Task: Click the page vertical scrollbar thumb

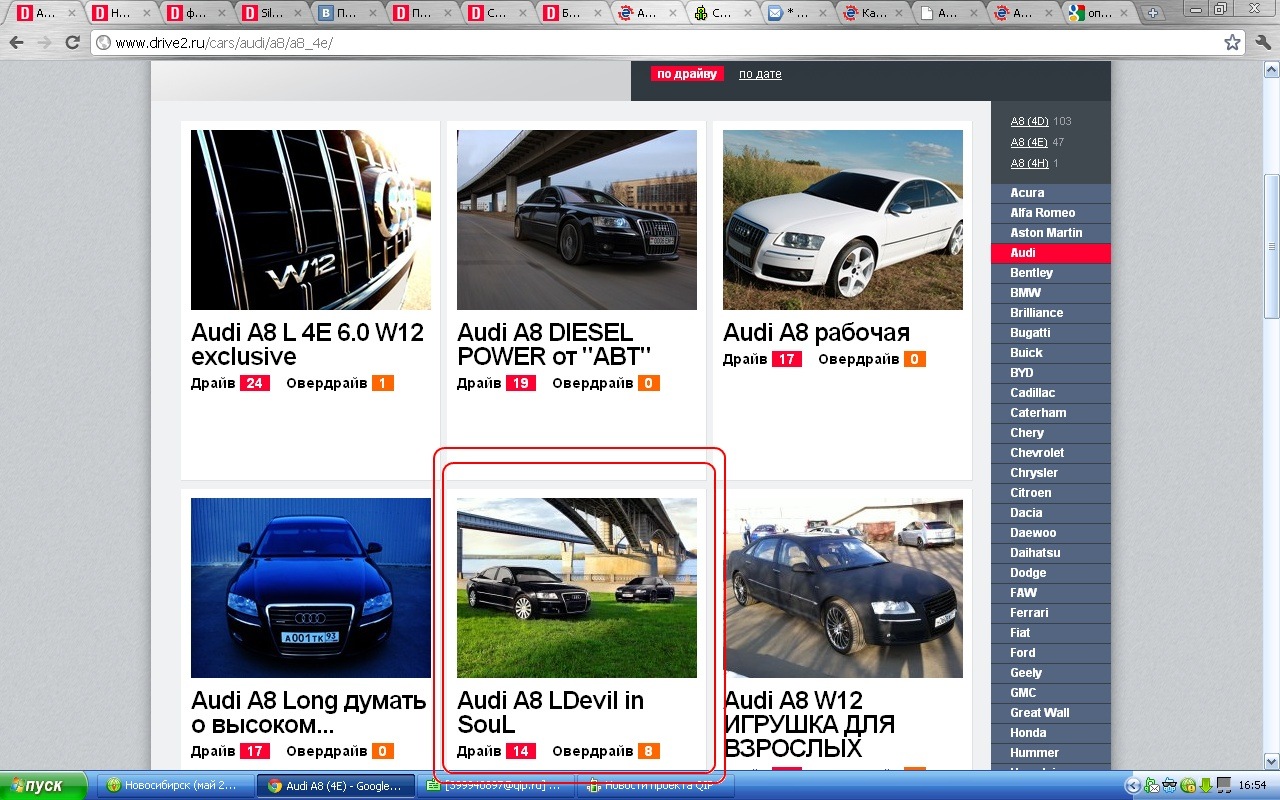Action: [x=1271, y=246]
